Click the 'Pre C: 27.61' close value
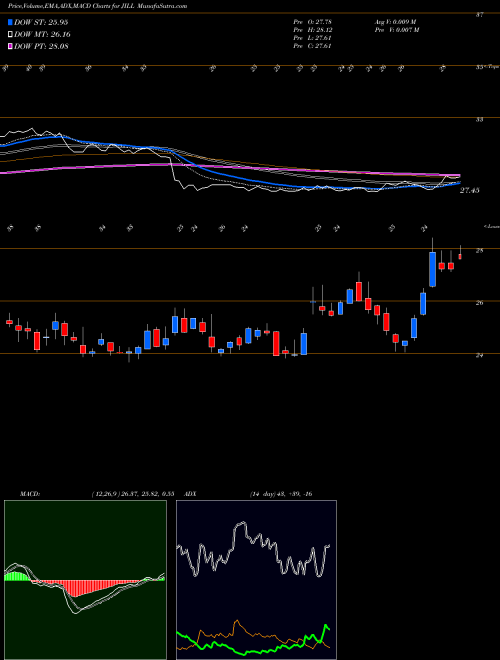 tap(313, 46)
